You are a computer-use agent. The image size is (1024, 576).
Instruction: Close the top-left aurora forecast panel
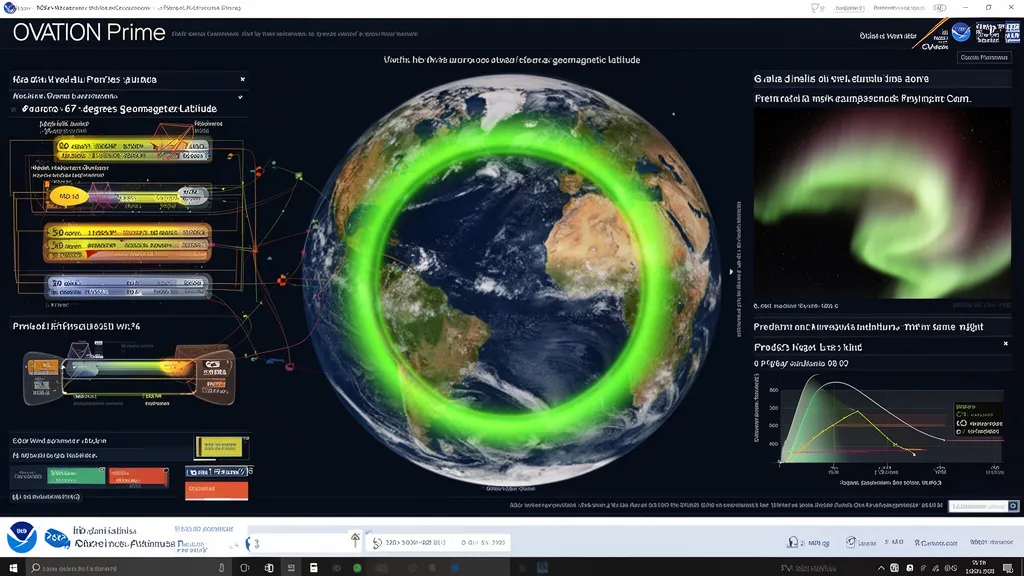point(242,79)
